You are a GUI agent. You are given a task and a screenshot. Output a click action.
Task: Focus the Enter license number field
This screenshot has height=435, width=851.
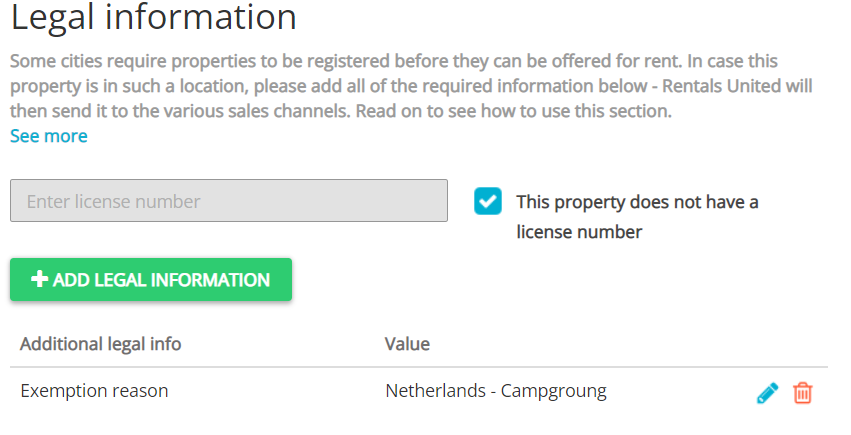(229, 201)
